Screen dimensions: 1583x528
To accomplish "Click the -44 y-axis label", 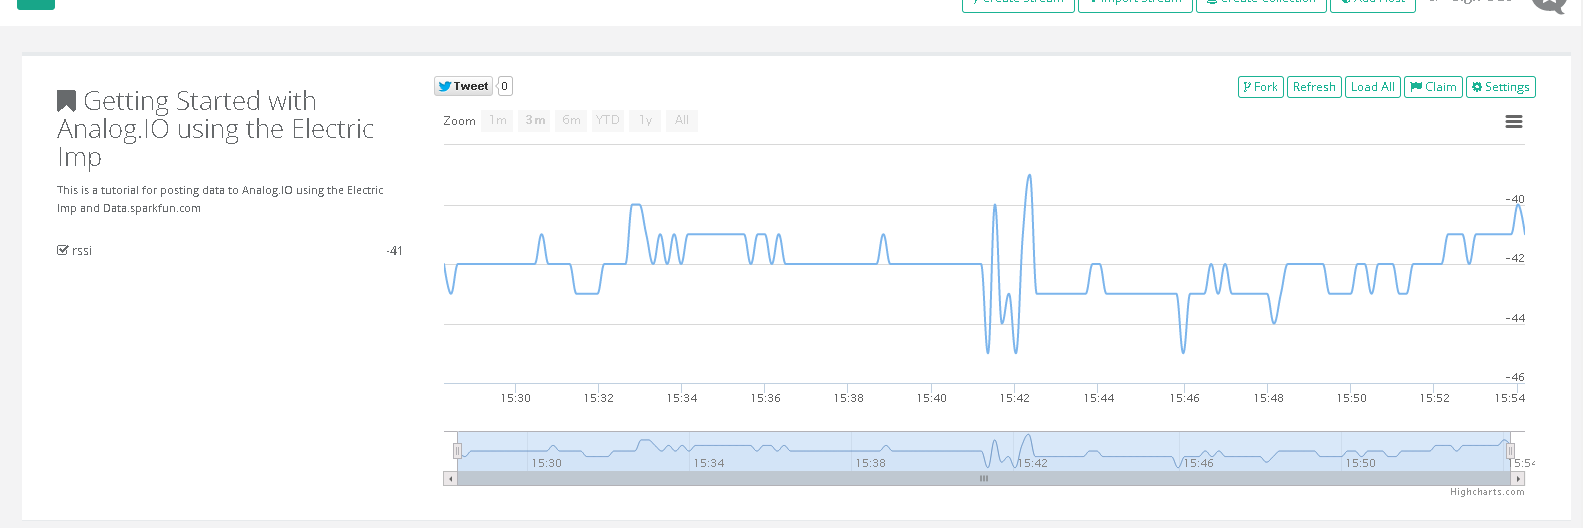I will [1515, 318].
